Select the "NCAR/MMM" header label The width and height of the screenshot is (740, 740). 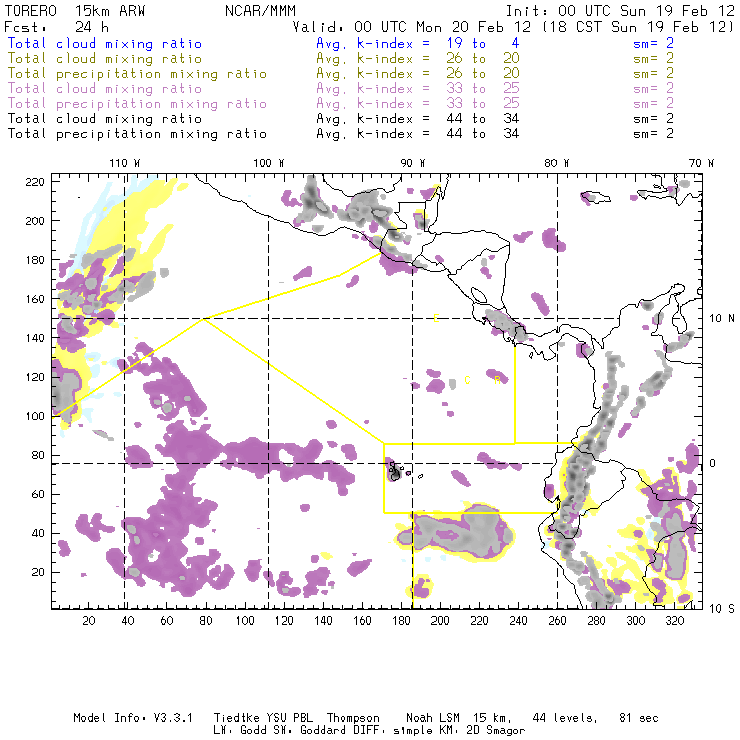point(260,11)
